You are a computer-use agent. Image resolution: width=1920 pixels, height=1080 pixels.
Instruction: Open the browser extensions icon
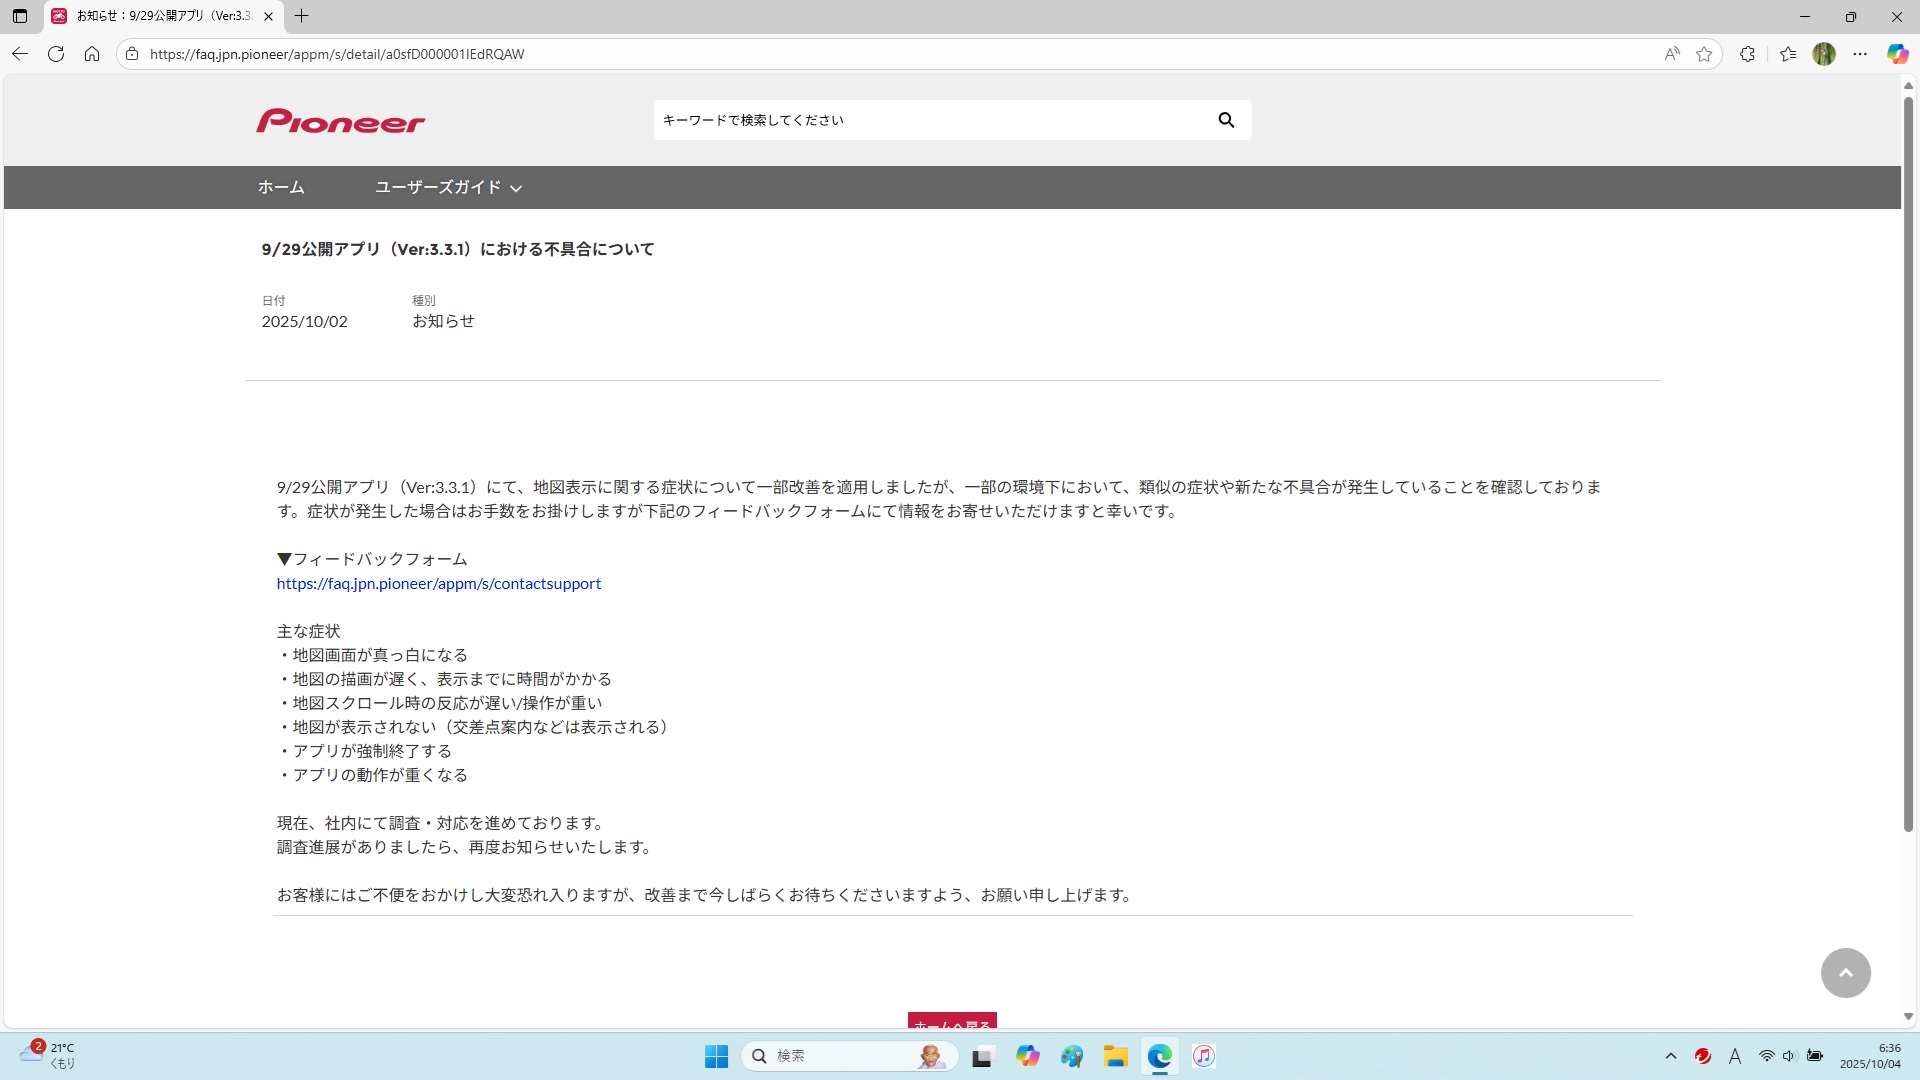pyautogui.click(x=1747, y=54)
